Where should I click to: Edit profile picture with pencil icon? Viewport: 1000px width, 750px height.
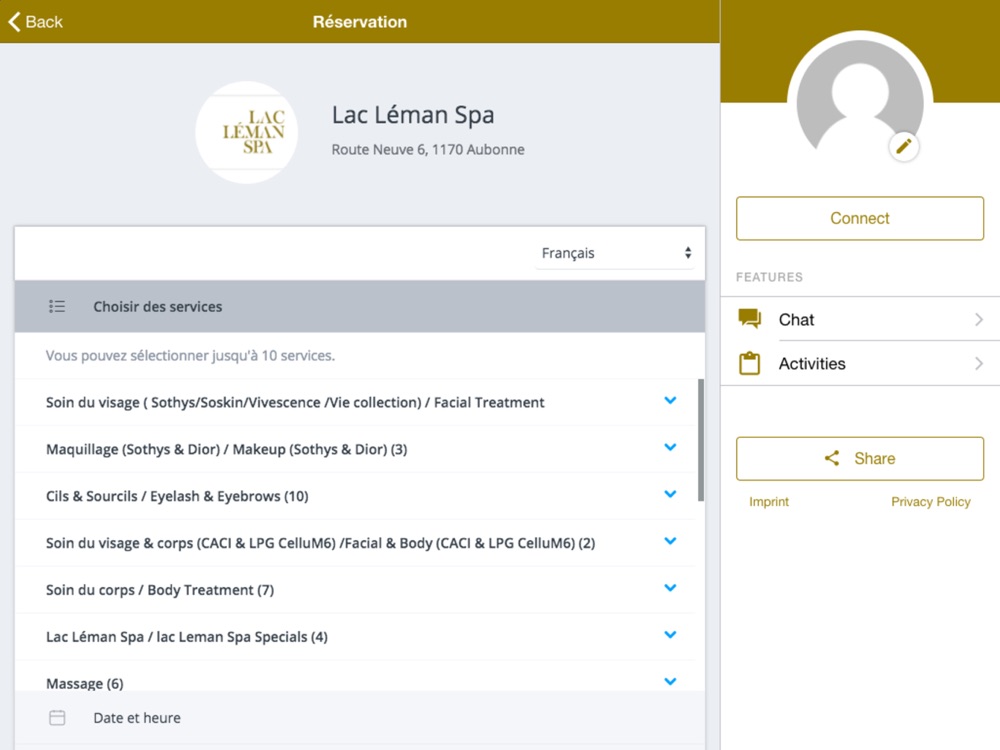click(x=904, y=147)
